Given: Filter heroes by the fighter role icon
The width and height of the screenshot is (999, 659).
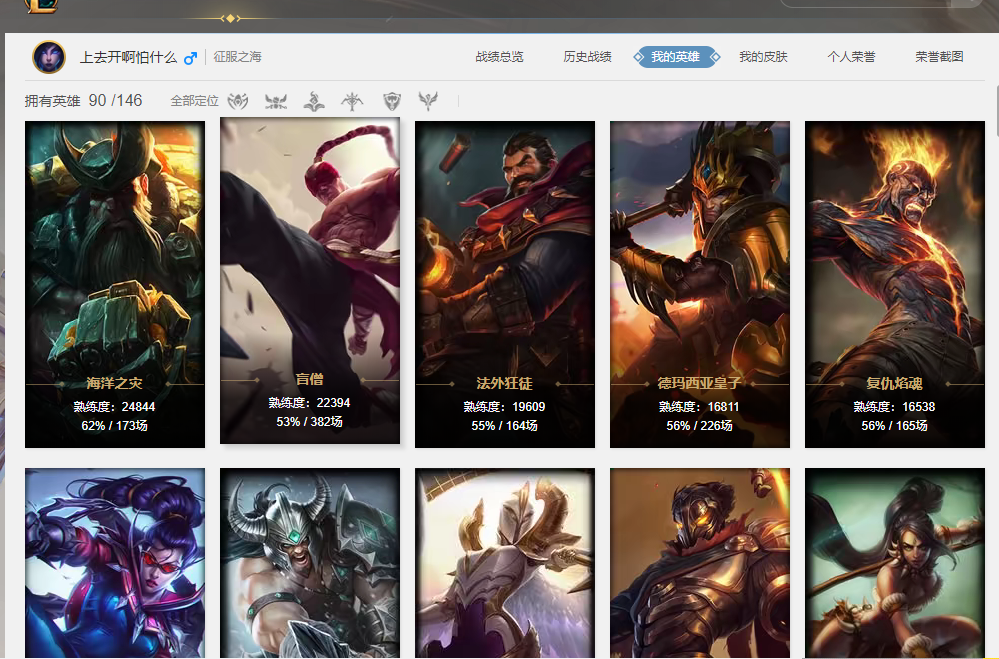Looking at the screenshot, I should click(x=276, y=101).
